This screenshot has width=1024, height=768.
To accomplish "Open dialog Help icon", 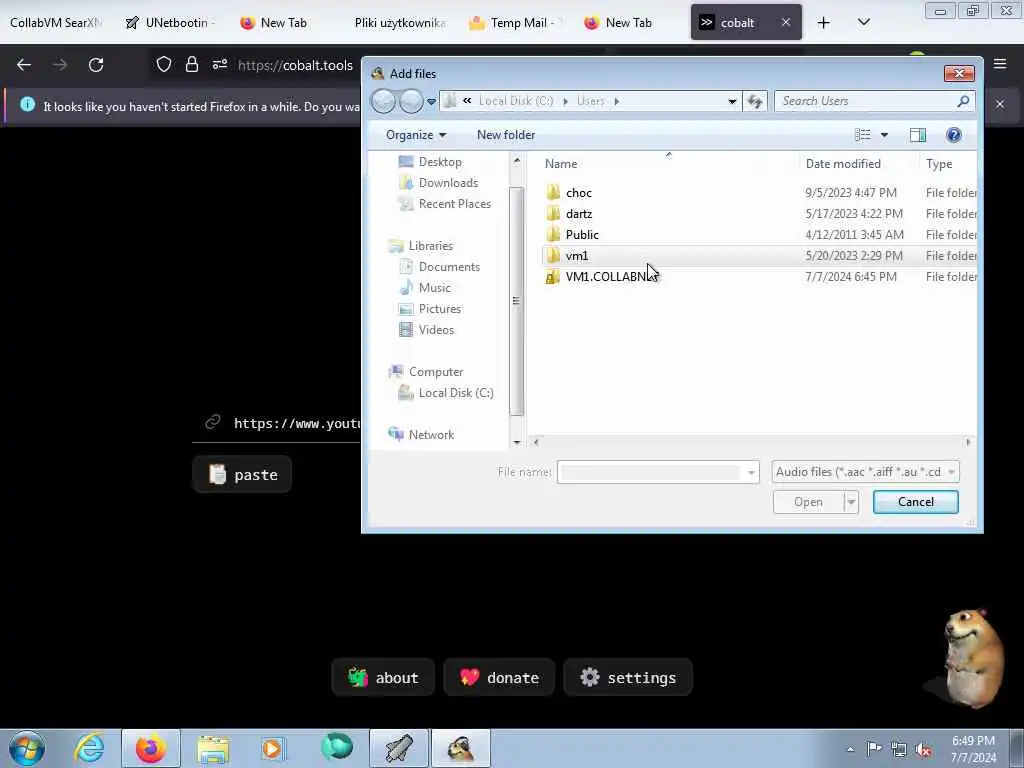I will 953,135.
